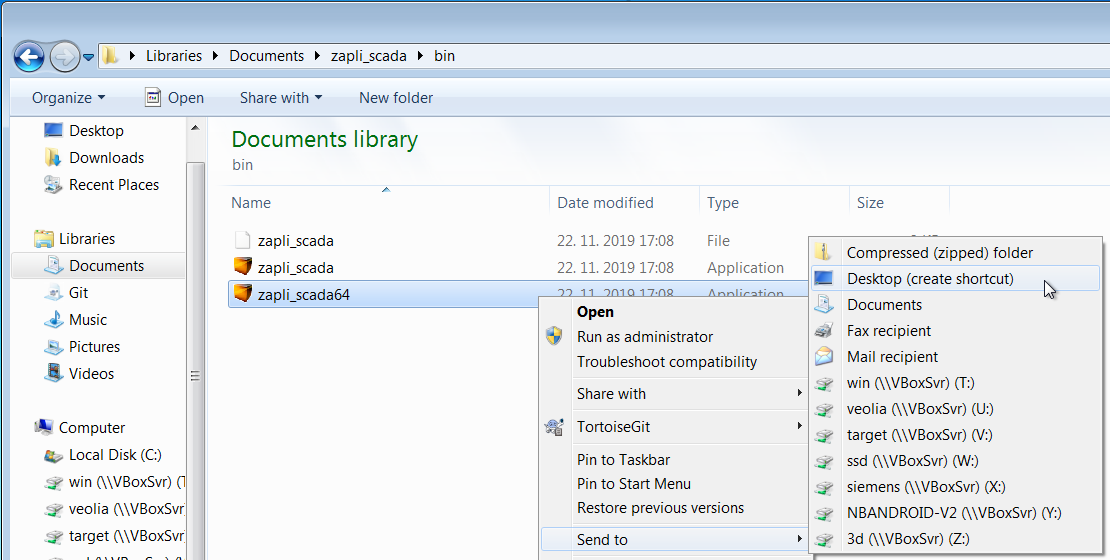Click the zapli_scada64 application icon

[242, 294]
